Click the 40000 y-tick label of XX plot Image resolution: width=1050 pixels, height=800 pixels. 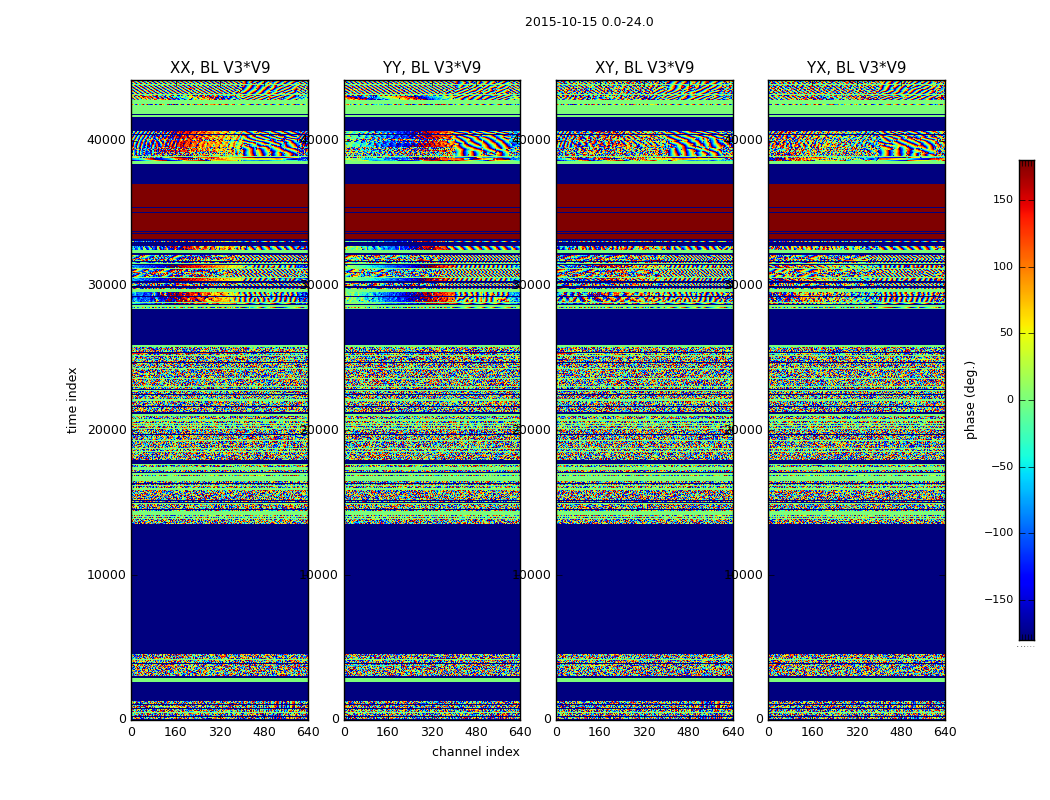108,139
